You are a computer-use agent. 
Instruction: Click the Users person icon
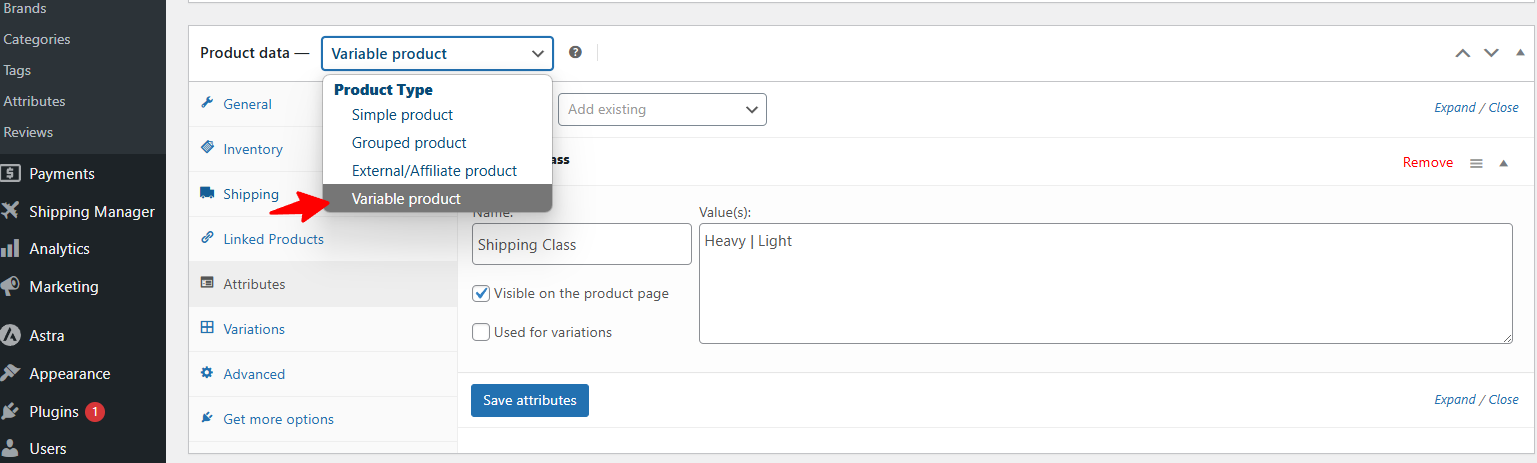10,448
